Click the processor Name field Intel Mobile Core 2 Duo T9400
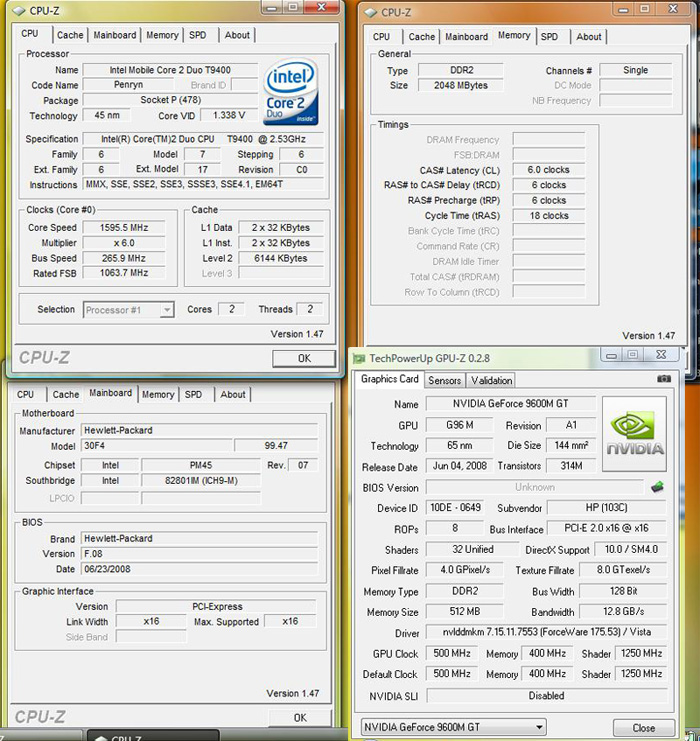 (170, 70)
